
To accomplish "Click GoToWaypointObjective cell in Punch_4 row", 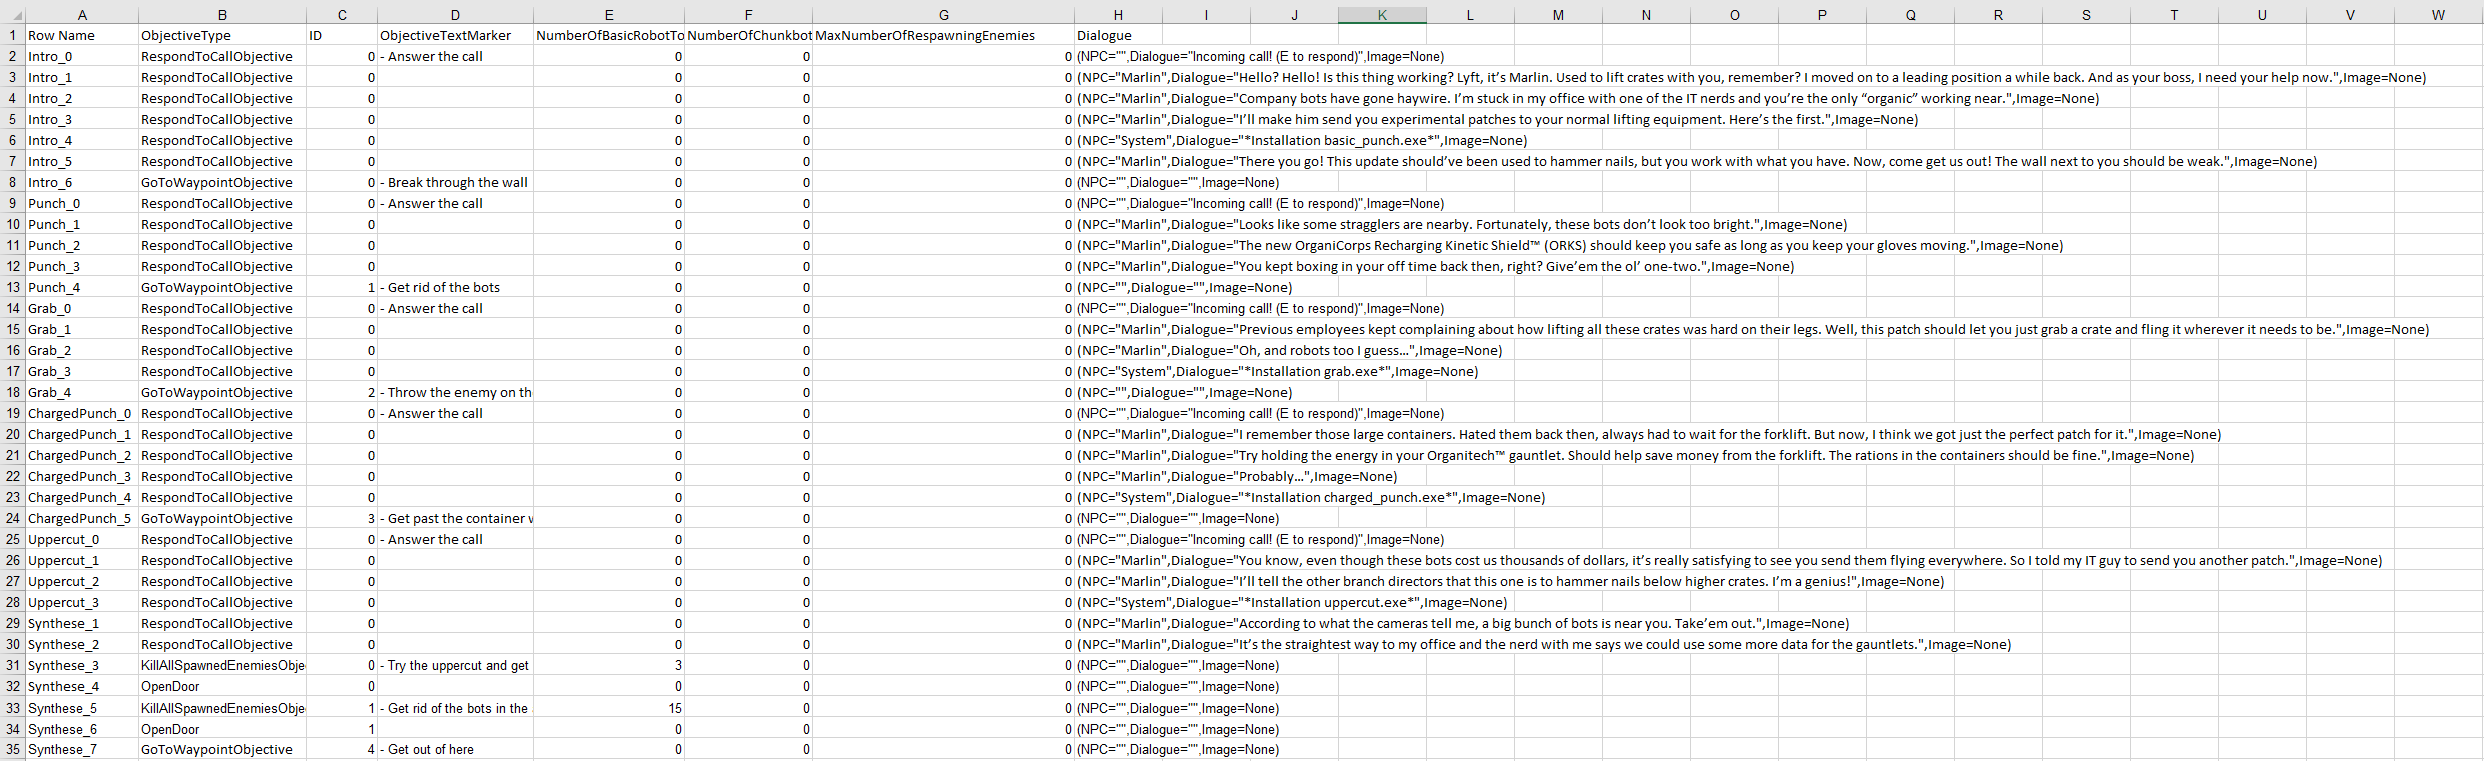I will click(x=217, y=288).
